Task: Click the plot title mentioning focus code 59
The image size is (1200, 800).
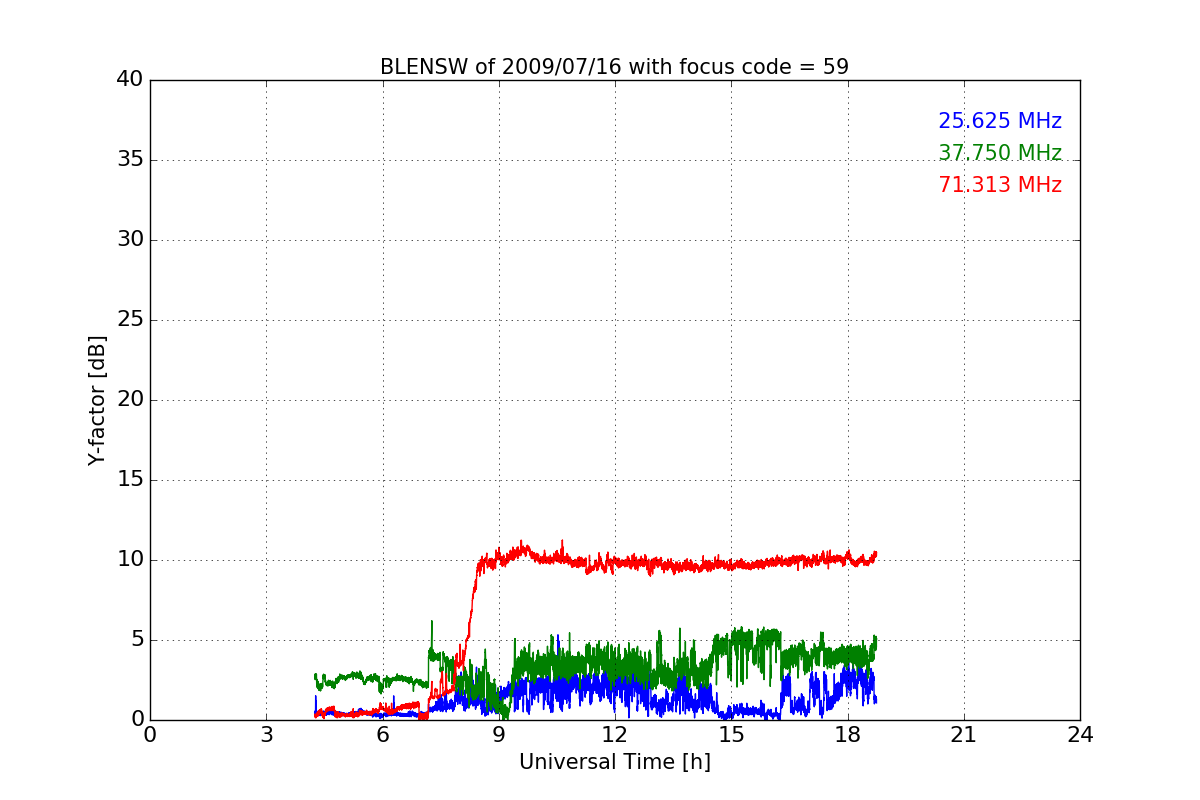Action: point(614,67)
